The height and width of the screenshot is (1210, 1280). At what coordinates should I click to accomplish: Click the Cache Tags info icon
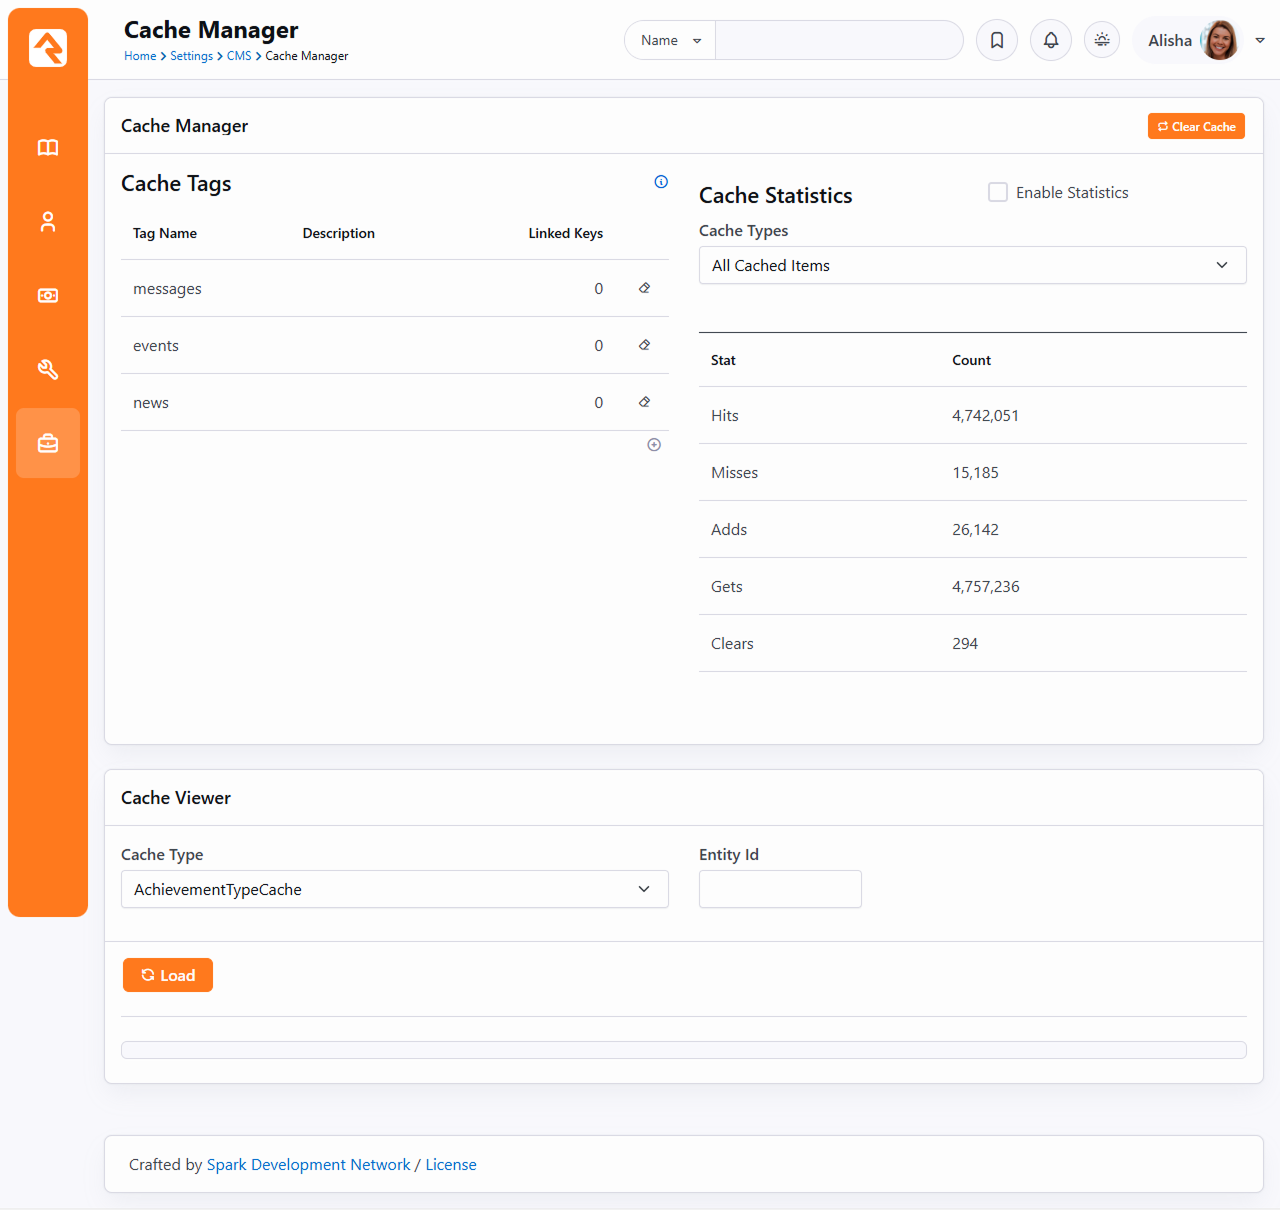tap(661, 182)
